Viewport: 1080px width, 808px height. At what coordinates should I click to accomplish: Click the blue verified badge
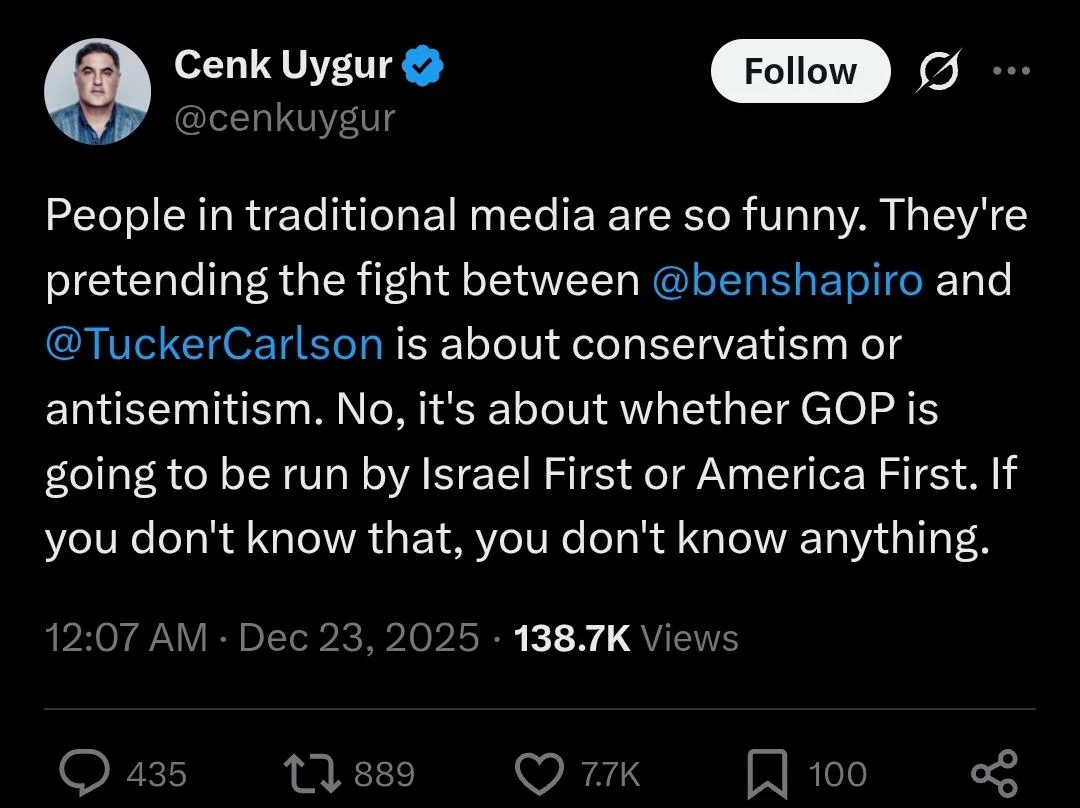click(x=424, y=67)
